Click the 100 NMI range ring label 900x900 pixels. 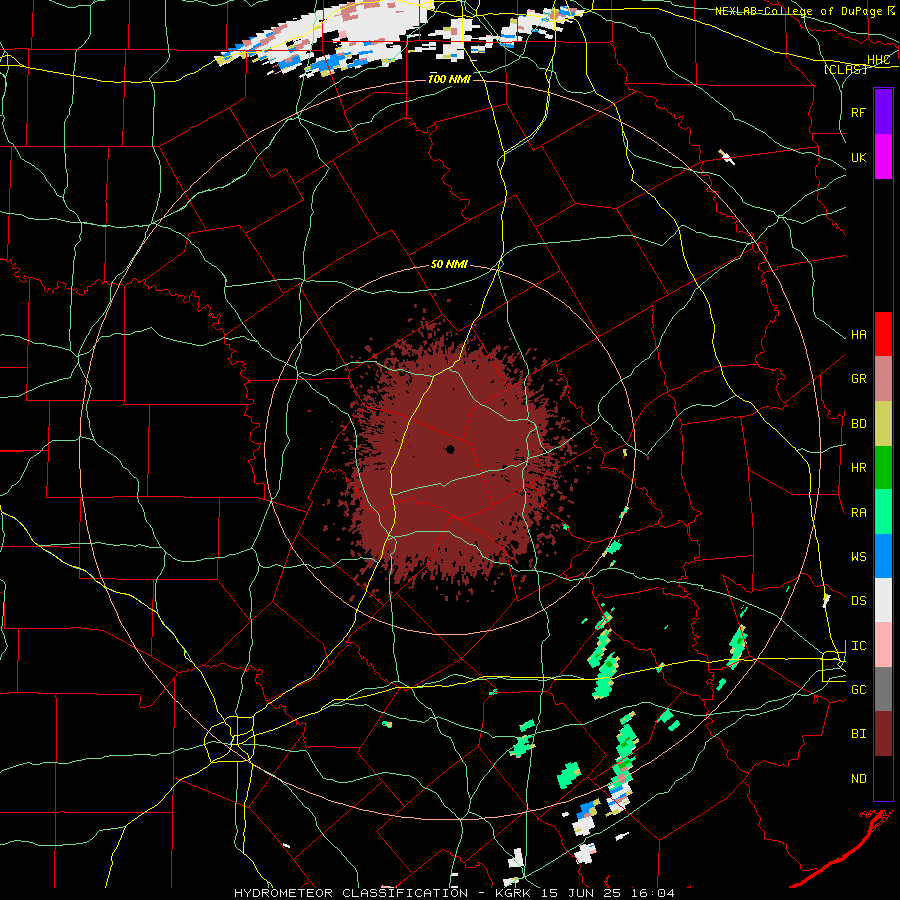click(449, 79)
